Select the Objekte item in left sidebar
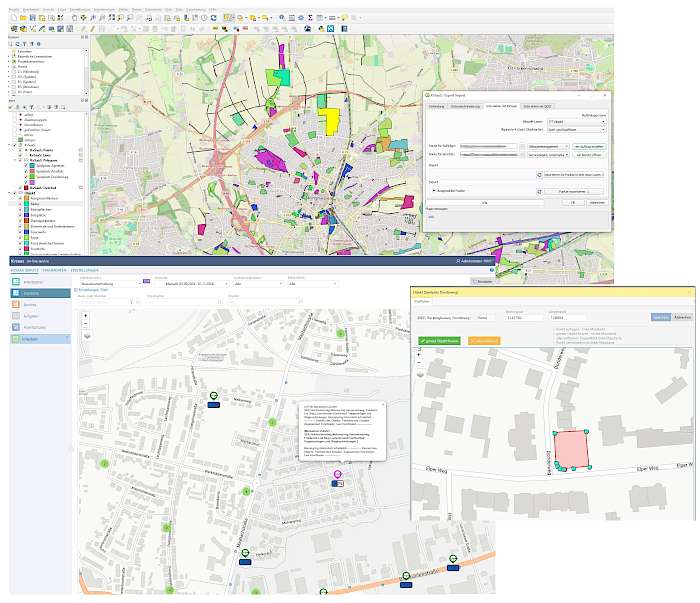The image size is (700, 603). [31, 292]
